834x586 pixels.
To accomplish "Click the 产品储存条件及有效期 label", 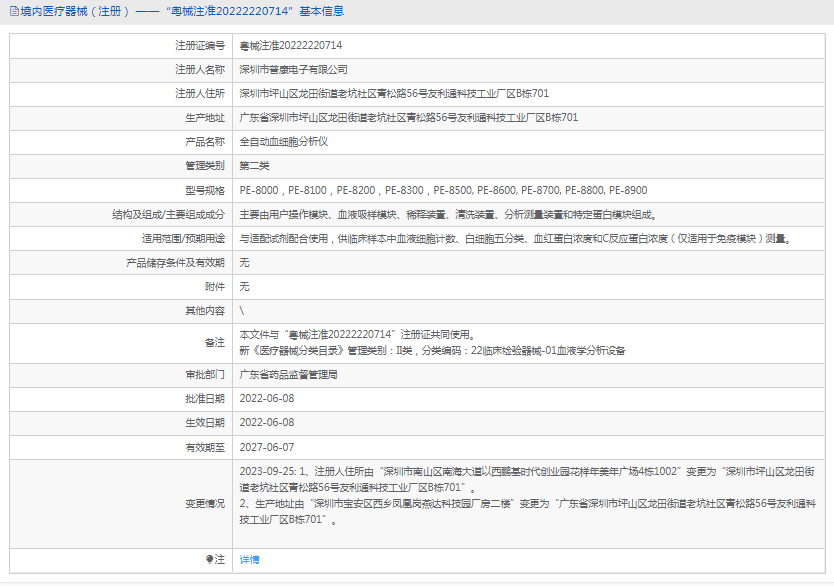I will pos(176,263).
